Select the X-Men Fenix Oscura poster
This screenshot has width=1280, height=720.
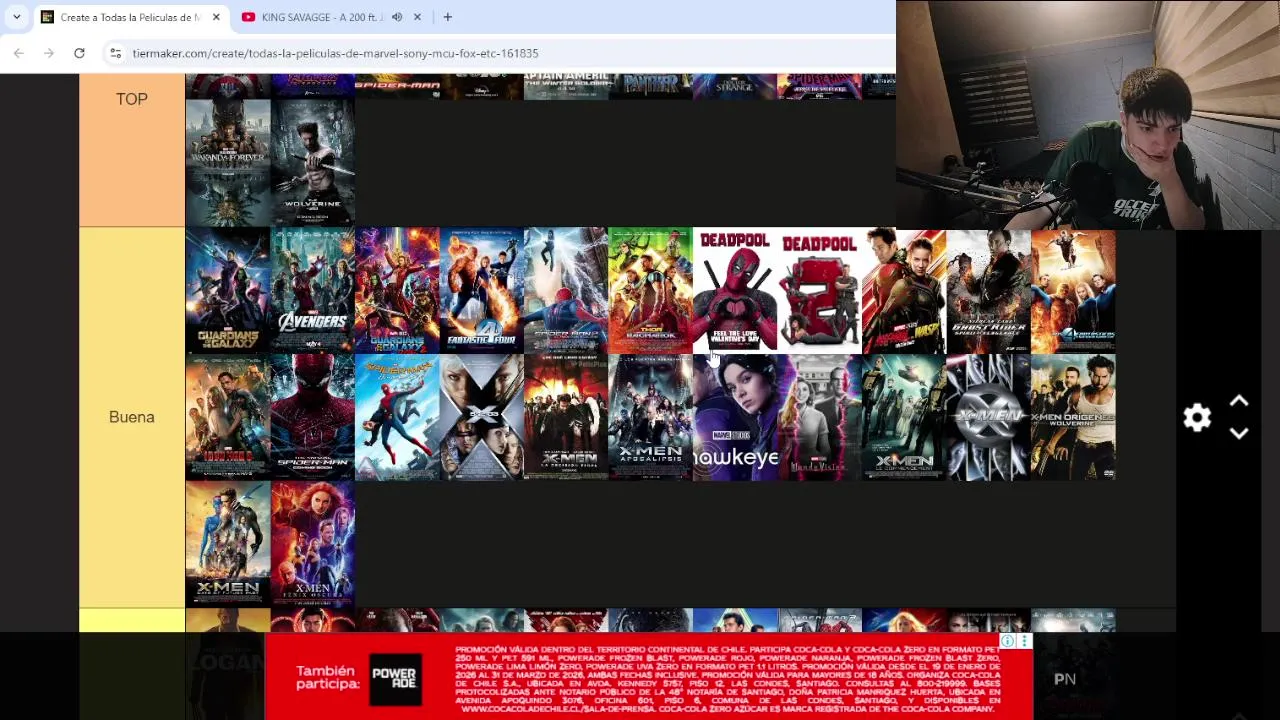pos(312,544)
